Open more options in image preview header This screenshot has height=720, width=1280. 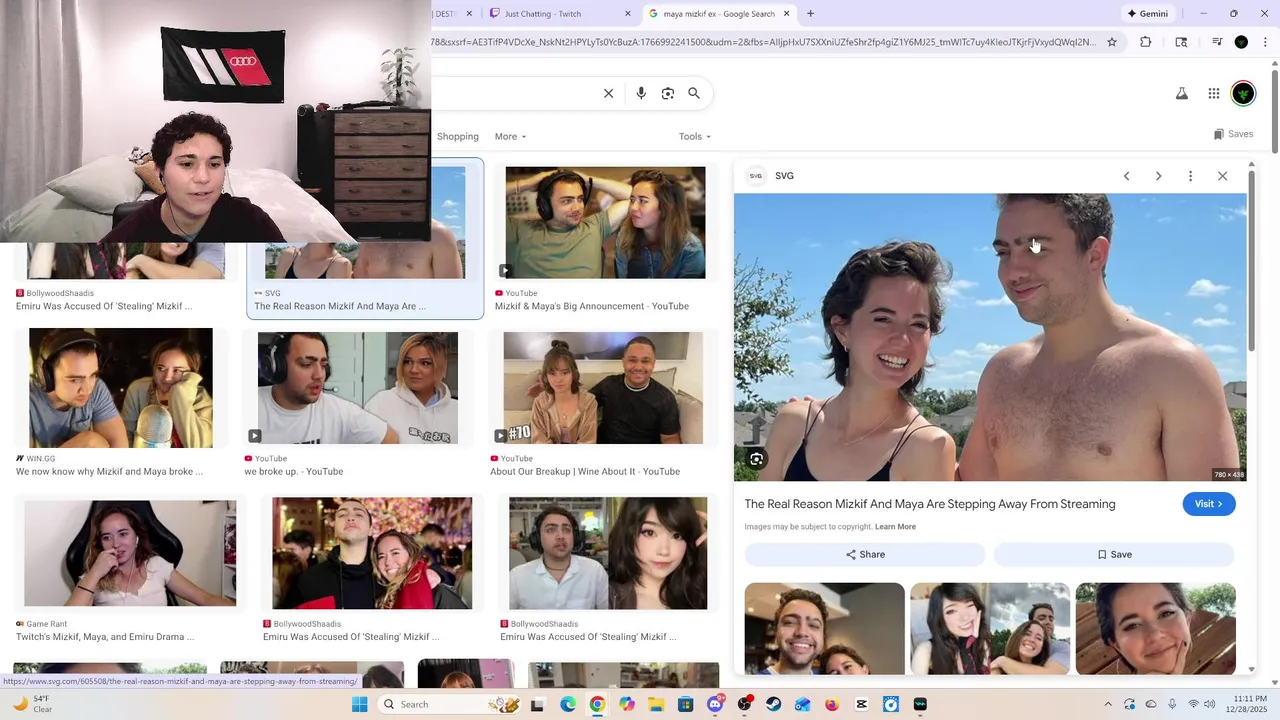click(x=1190, y=176)
